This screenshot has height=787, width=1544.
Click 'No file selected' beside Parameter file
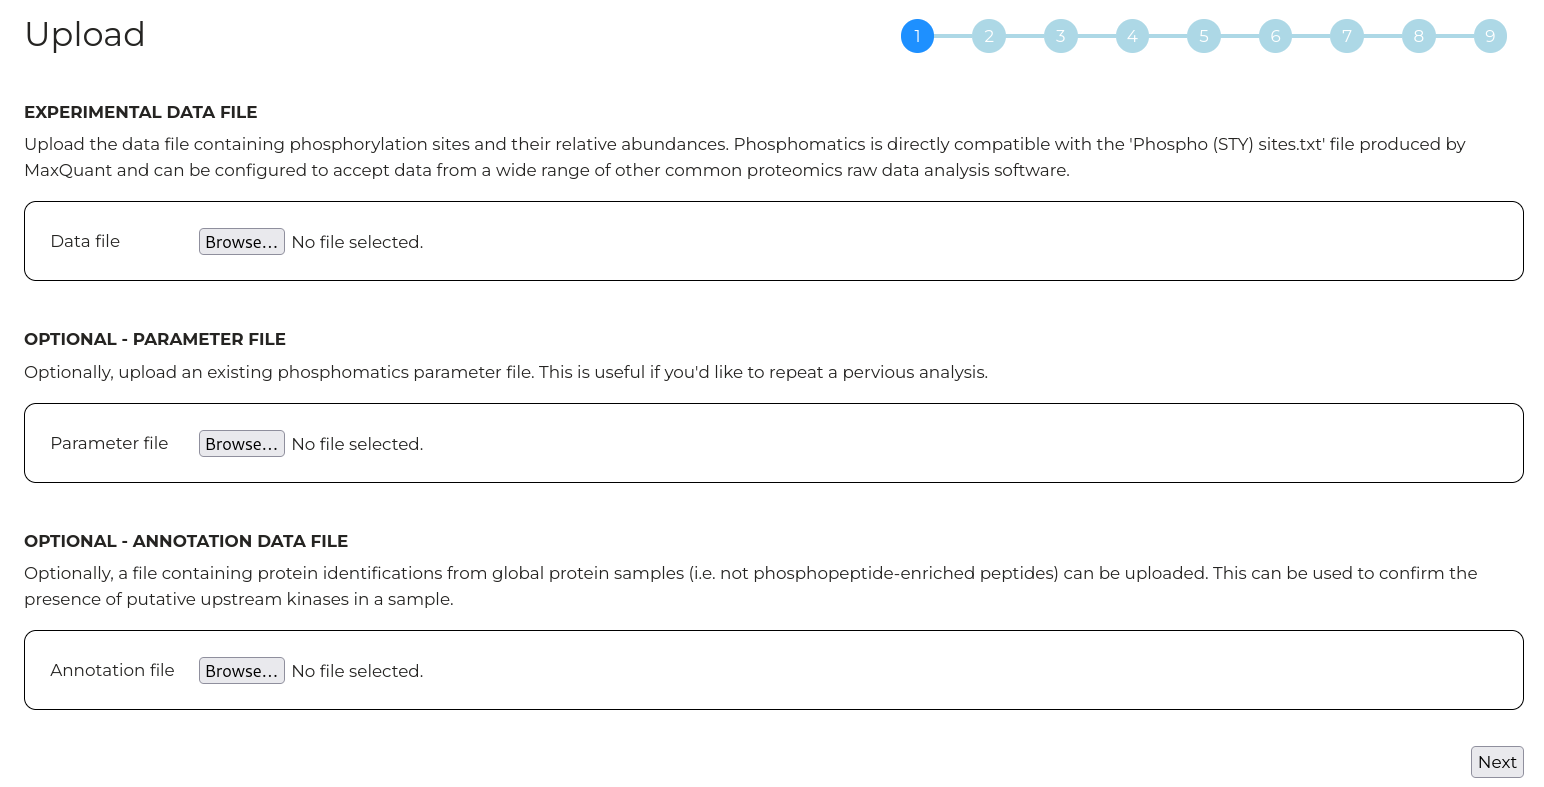tap(357, 444)
